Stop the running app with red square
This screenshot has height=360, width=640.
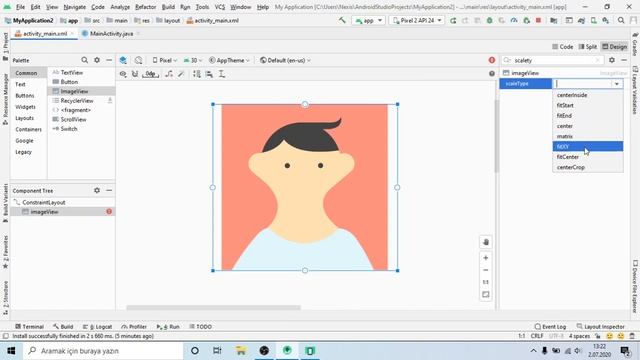coord(538,20)
